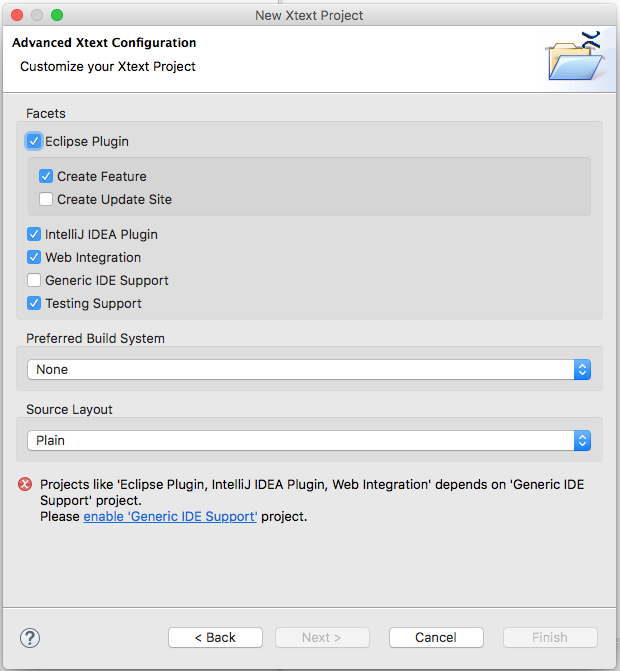
Task: Click the blue arrows on the Plain dropdown
Action: pos(582,440)
